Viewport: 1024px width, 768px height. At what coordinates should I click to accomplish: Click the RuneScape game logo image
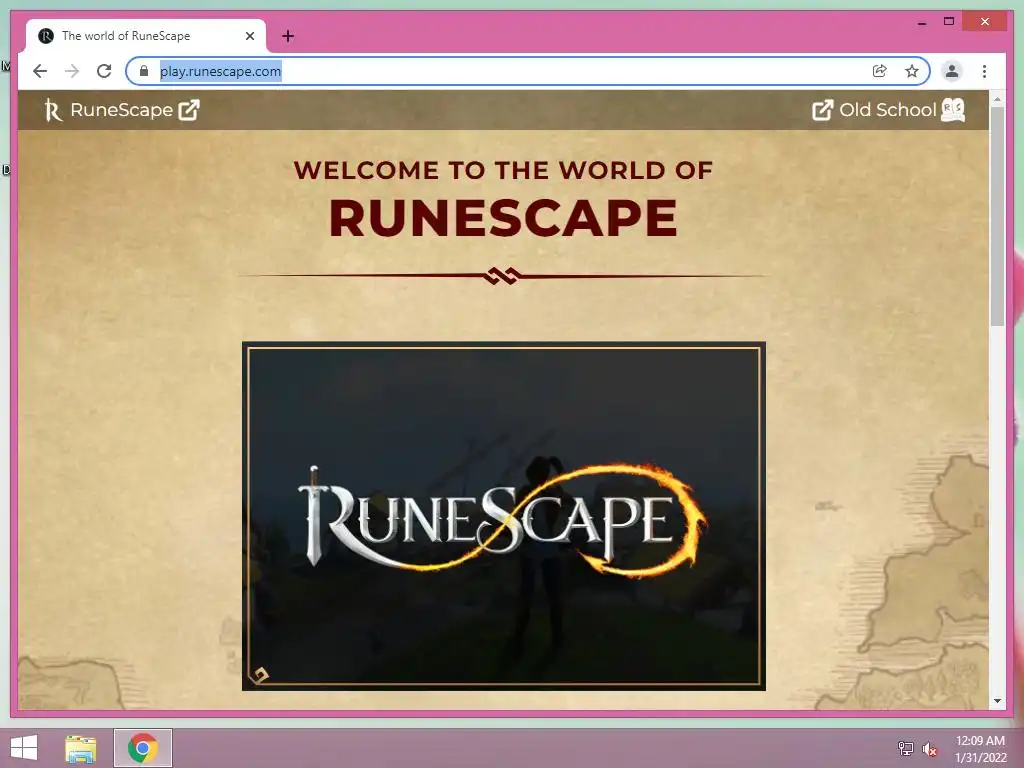point(504,516)
